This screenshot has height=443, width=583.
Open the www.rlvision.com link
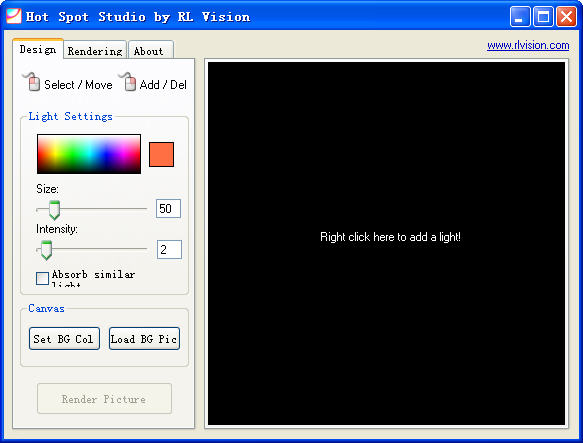click(528, 45)
